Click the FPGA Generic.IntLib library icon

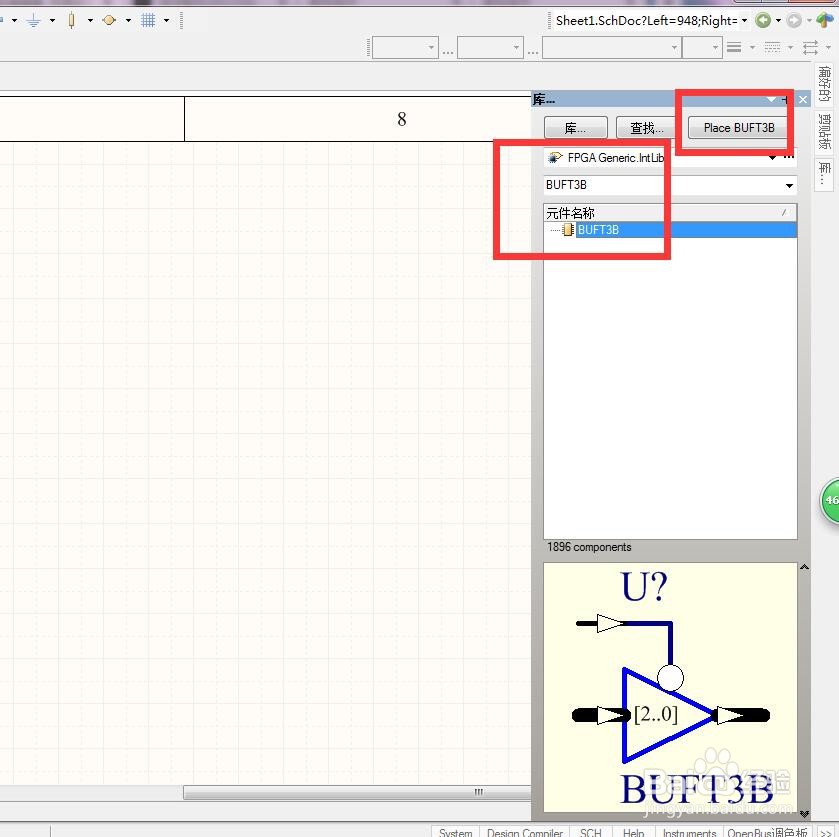click(x=555, y=157)
